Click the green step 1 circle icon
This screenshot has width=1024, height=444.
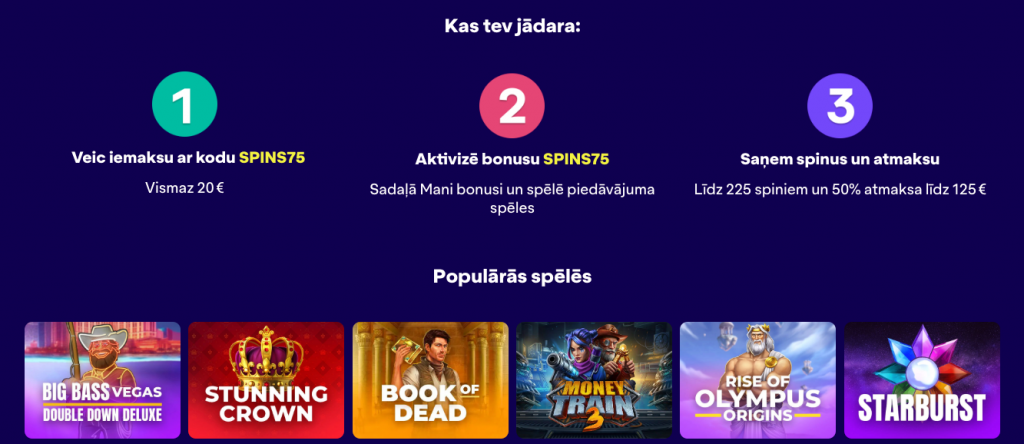(x=185, y=104)
